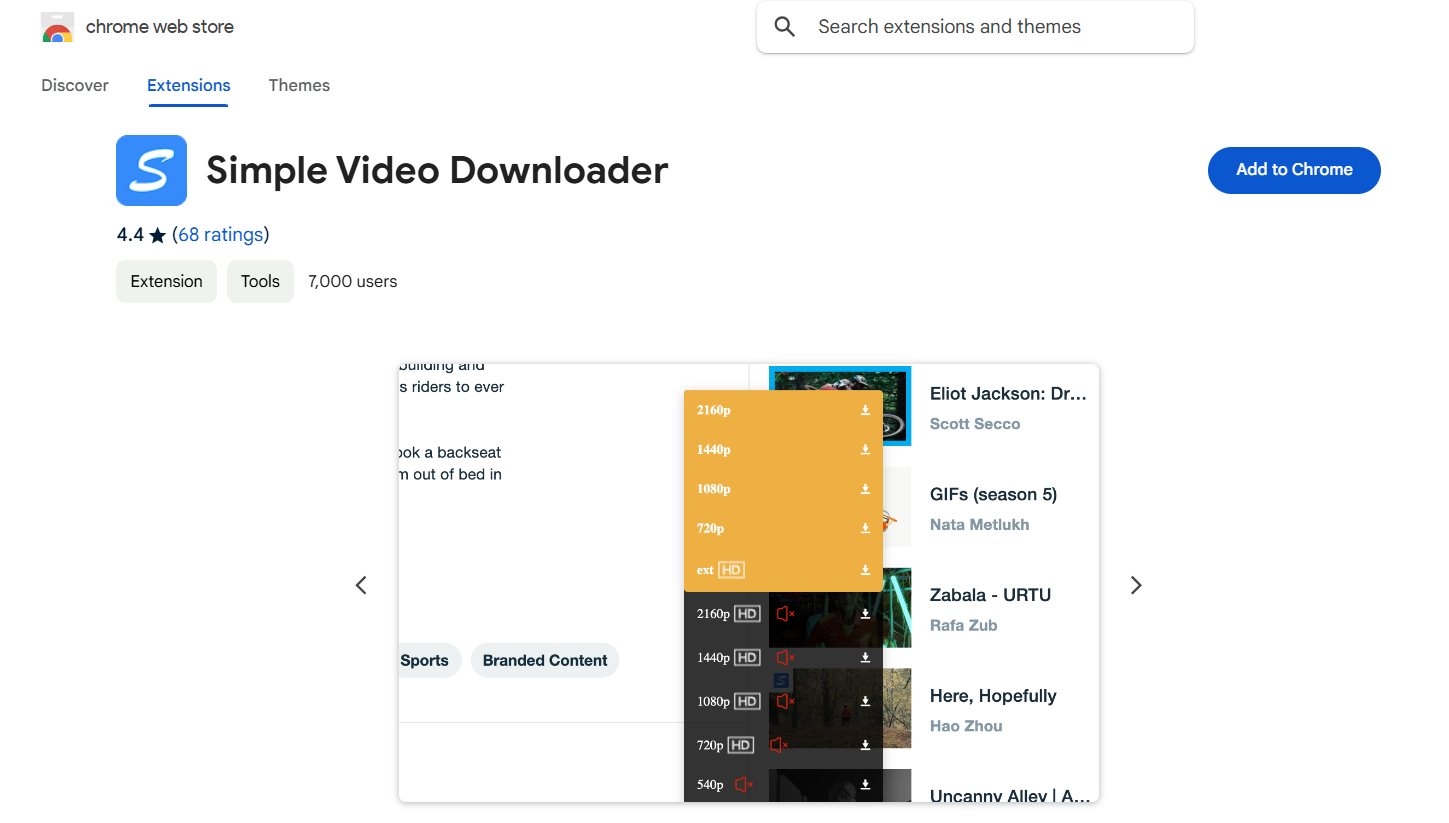Click the Zabala - URTU title
The width and height of the screenshot is (1449, 823).
coord(990,595)
